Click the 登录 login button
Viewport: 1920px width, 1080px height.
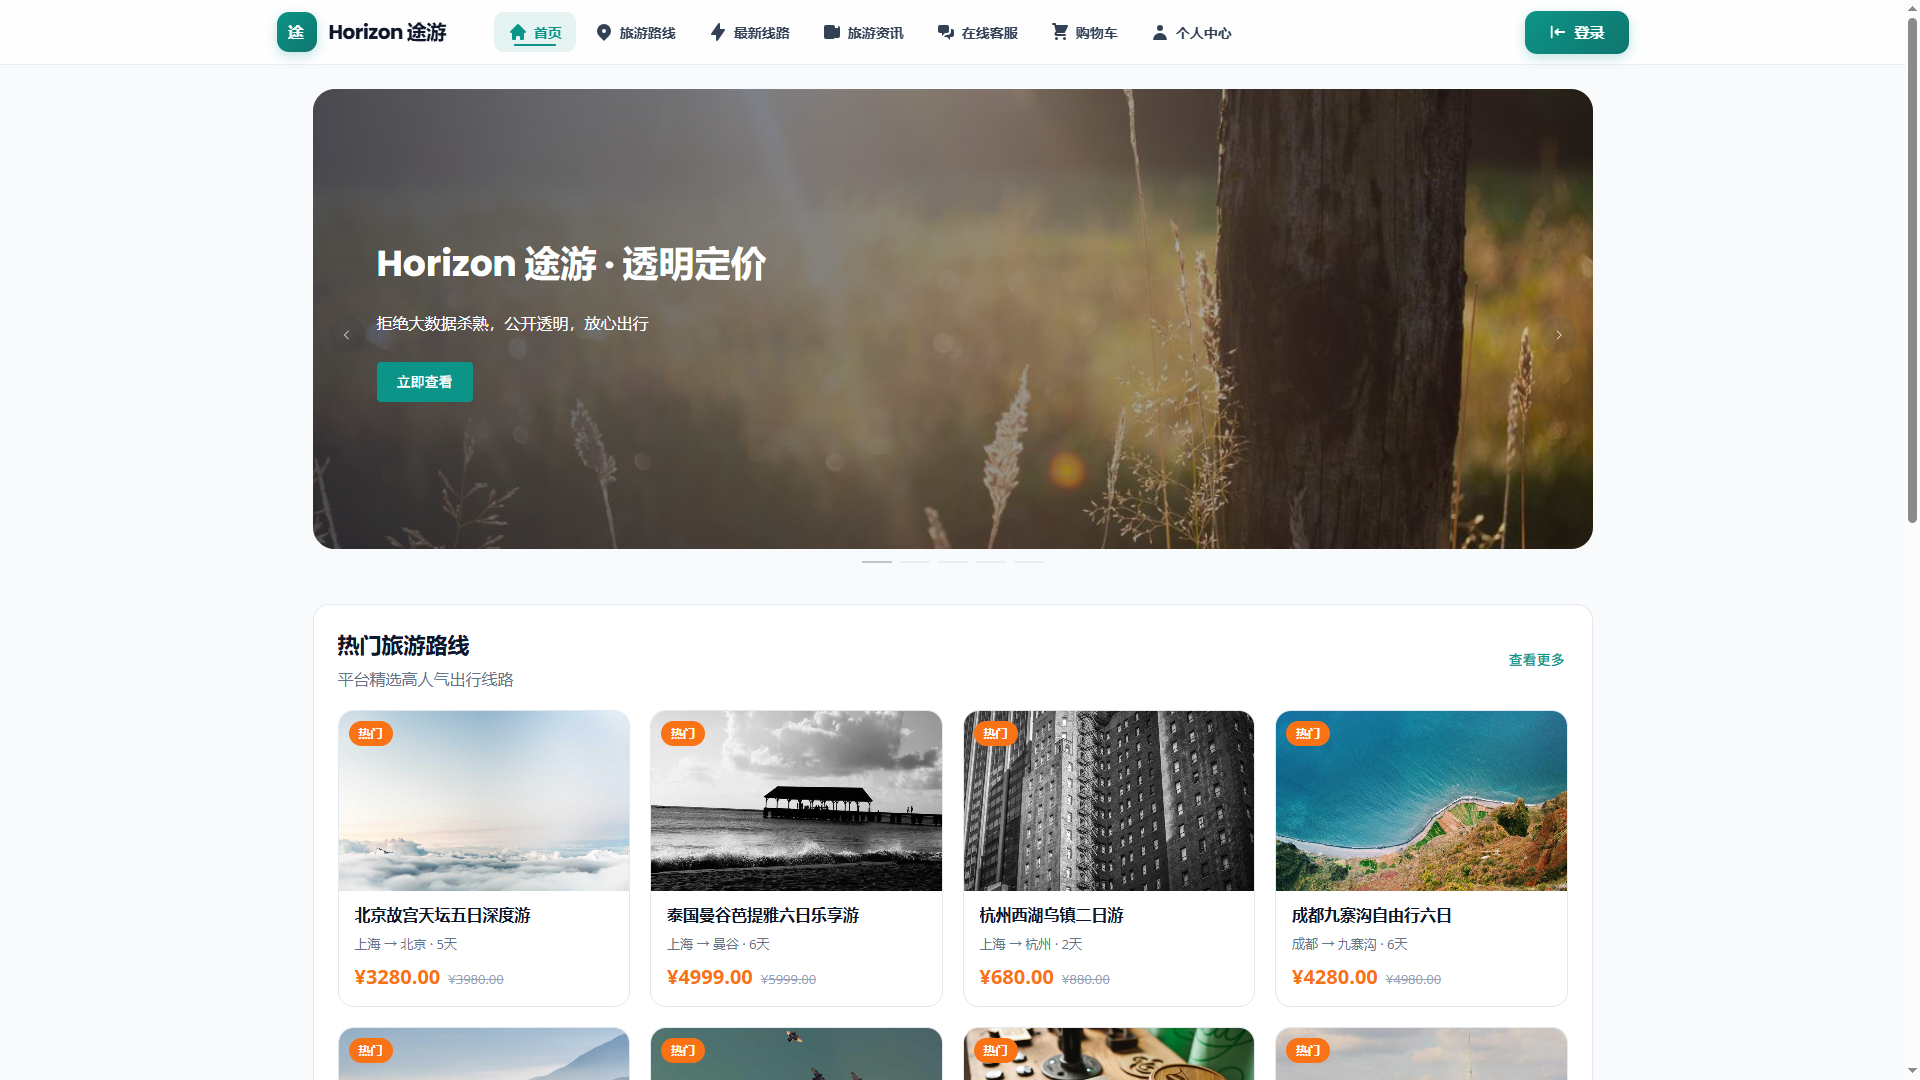(1576, 32)
